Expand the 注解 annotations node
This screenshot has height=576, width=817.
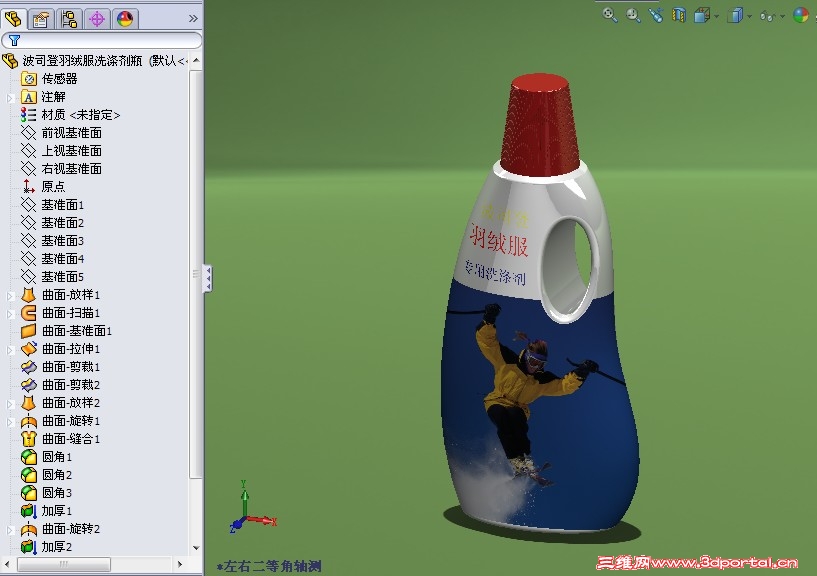9,97
